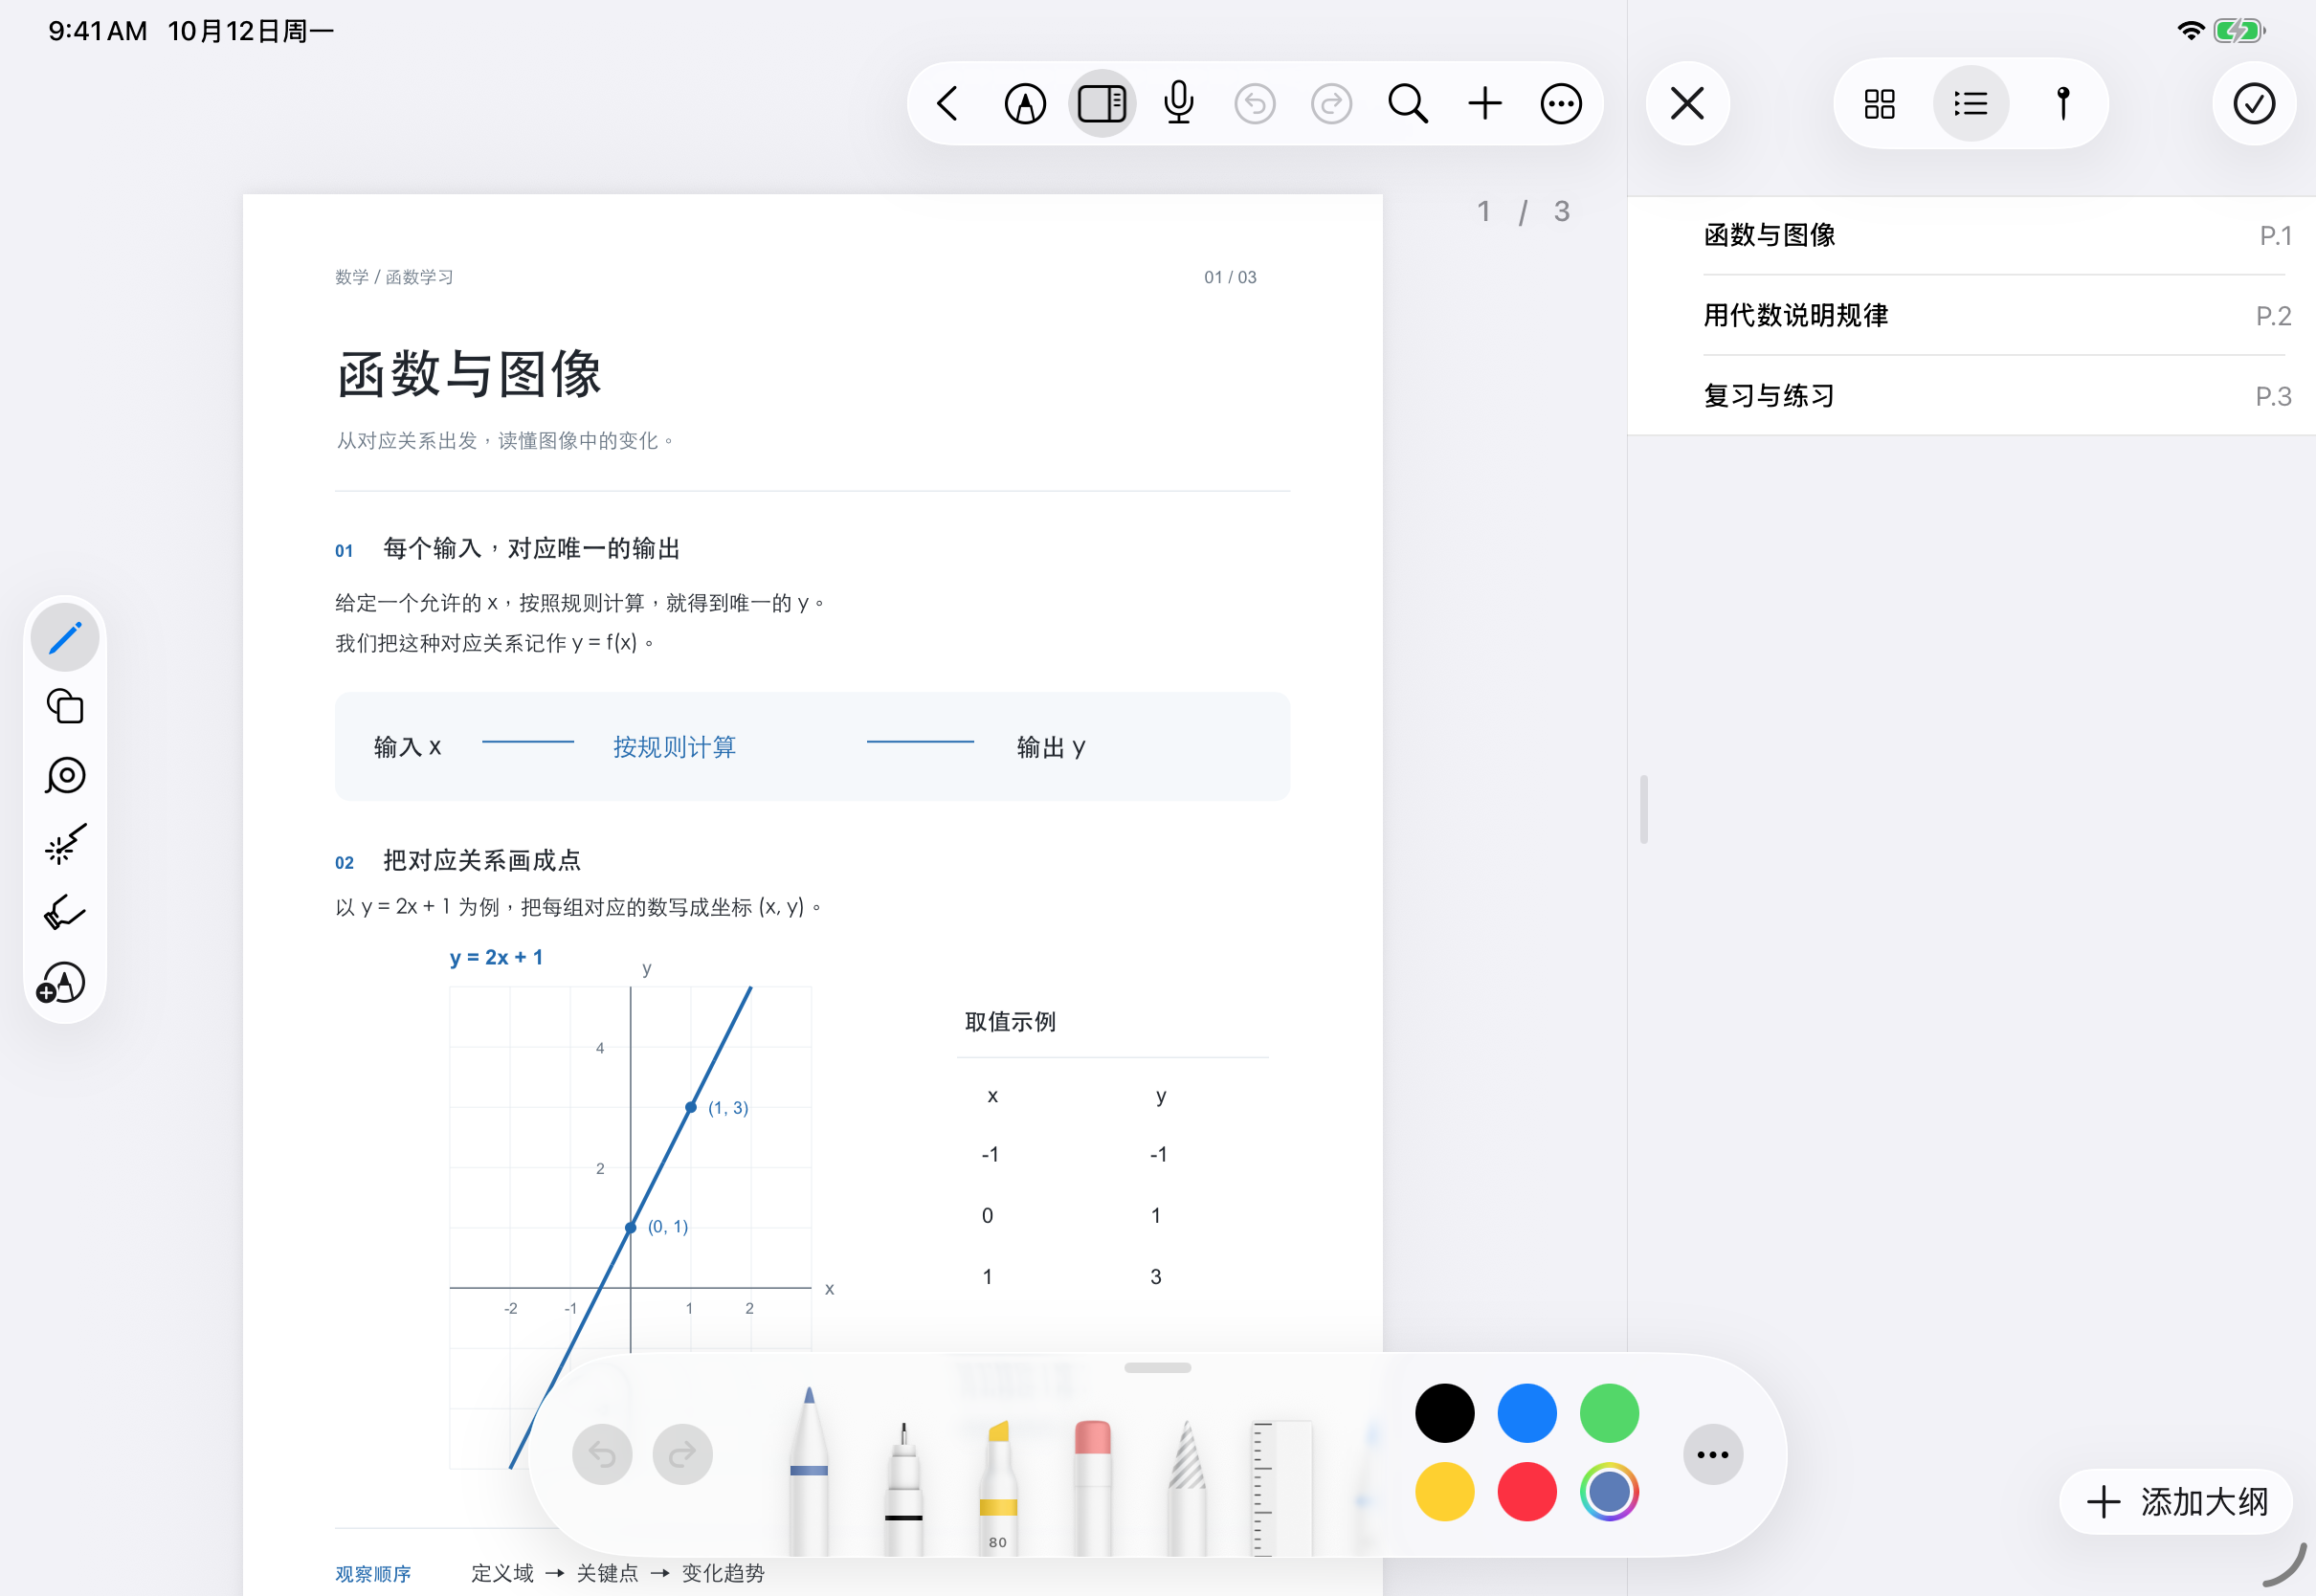
Task: Tap the palette grab handle
Action: tap(1157, 1367)
